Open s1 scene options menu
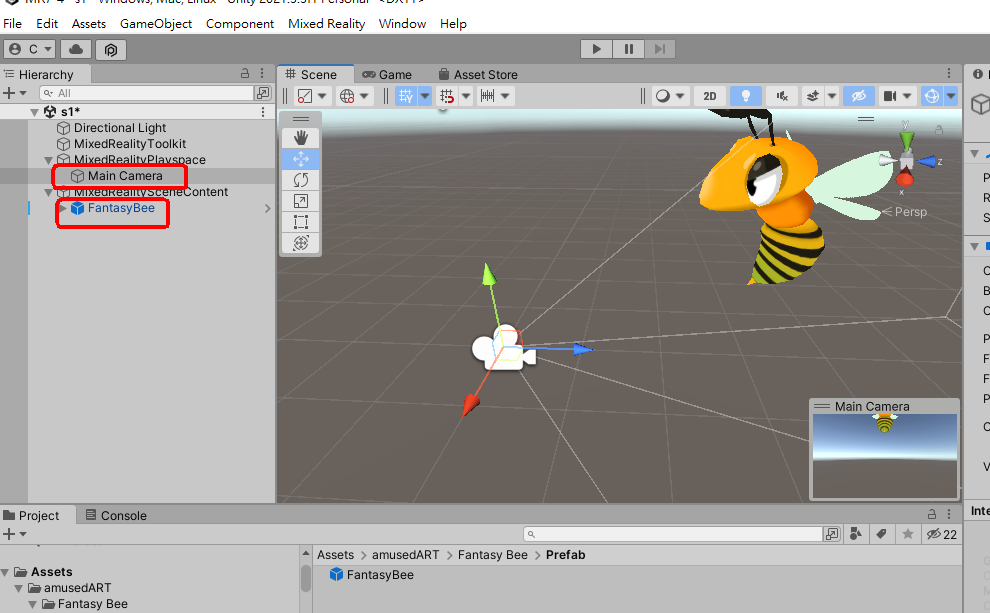The width and height of the screenshot is (990, 613). pos(263,112)
